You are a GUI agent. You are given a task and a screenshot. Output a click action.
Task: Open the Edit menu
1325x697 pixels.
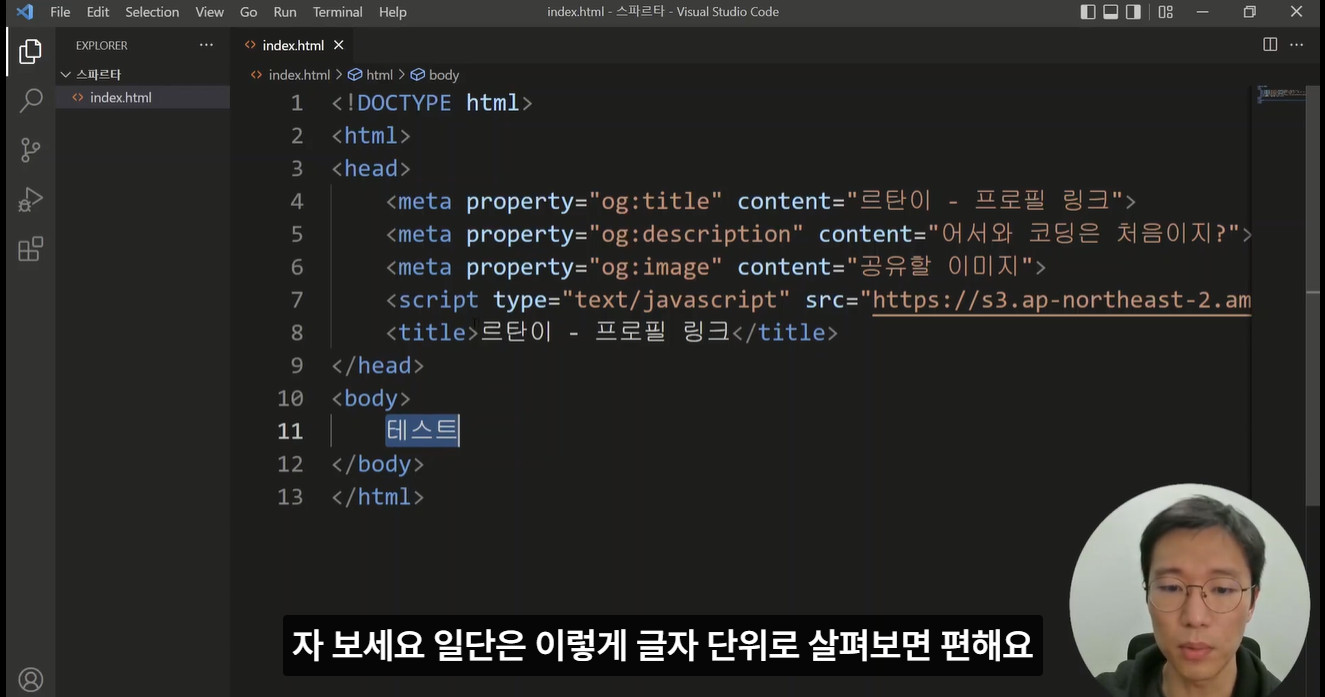pos(97,12)
